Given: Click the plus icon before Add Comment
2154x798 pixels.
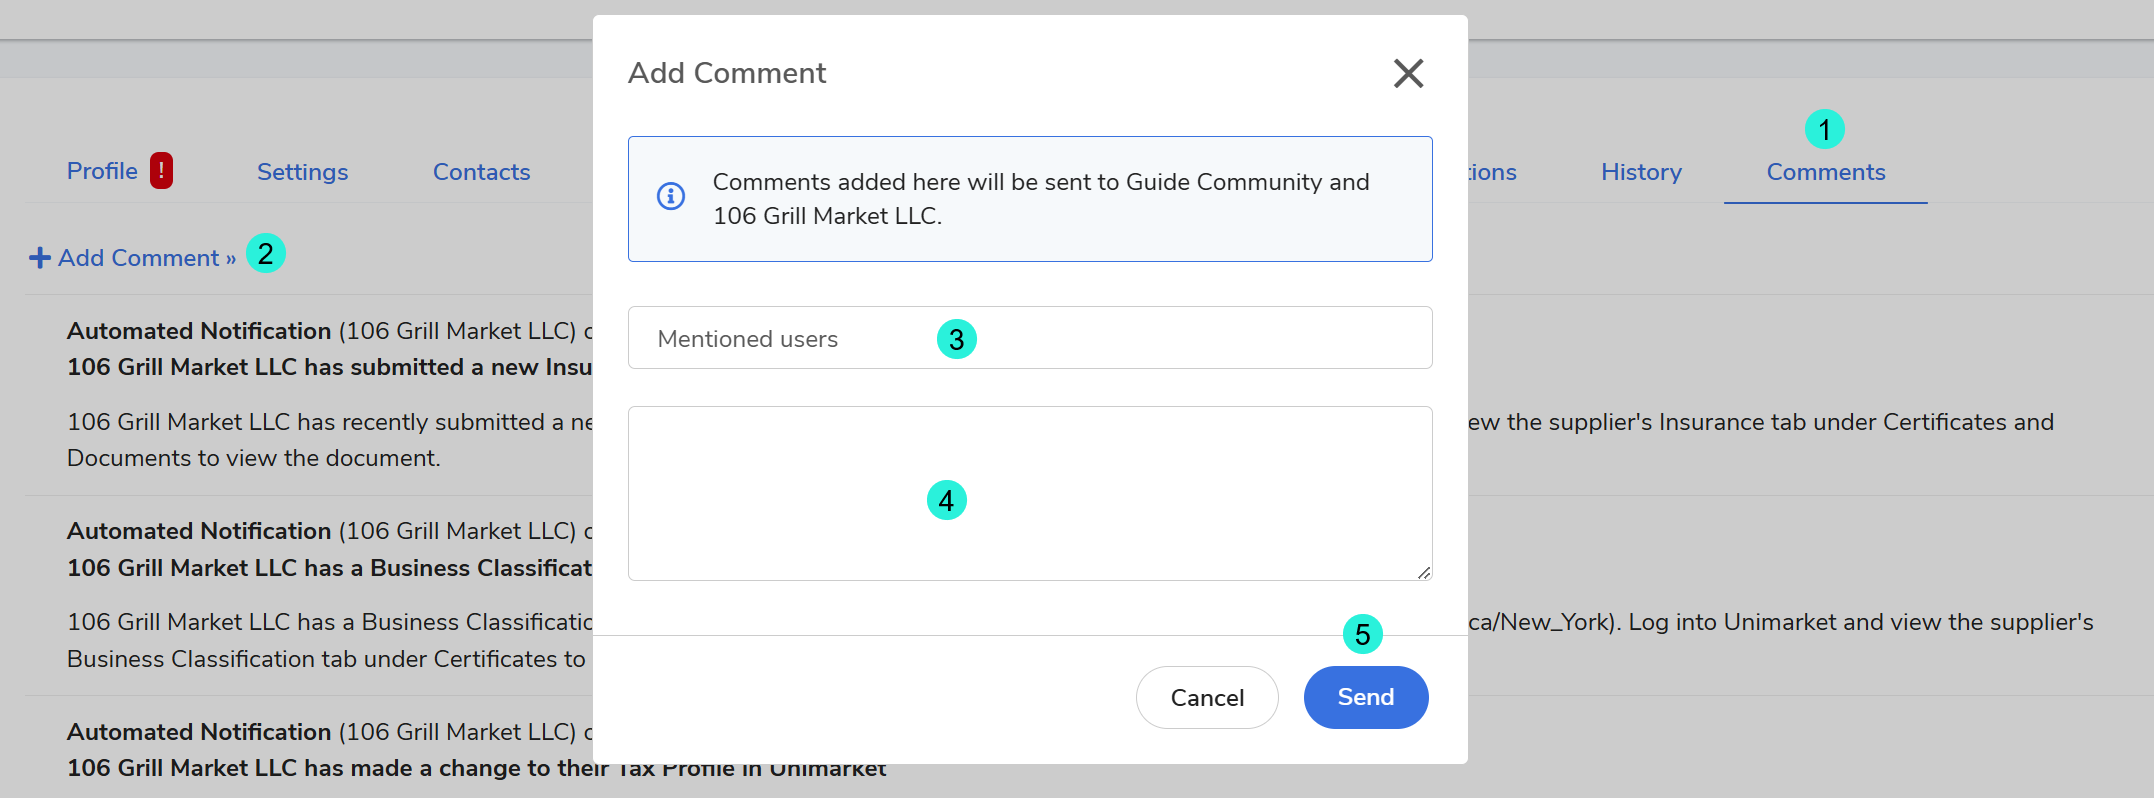Looking at the screenshot, I should pyautogui.click(x=40, y=258).
